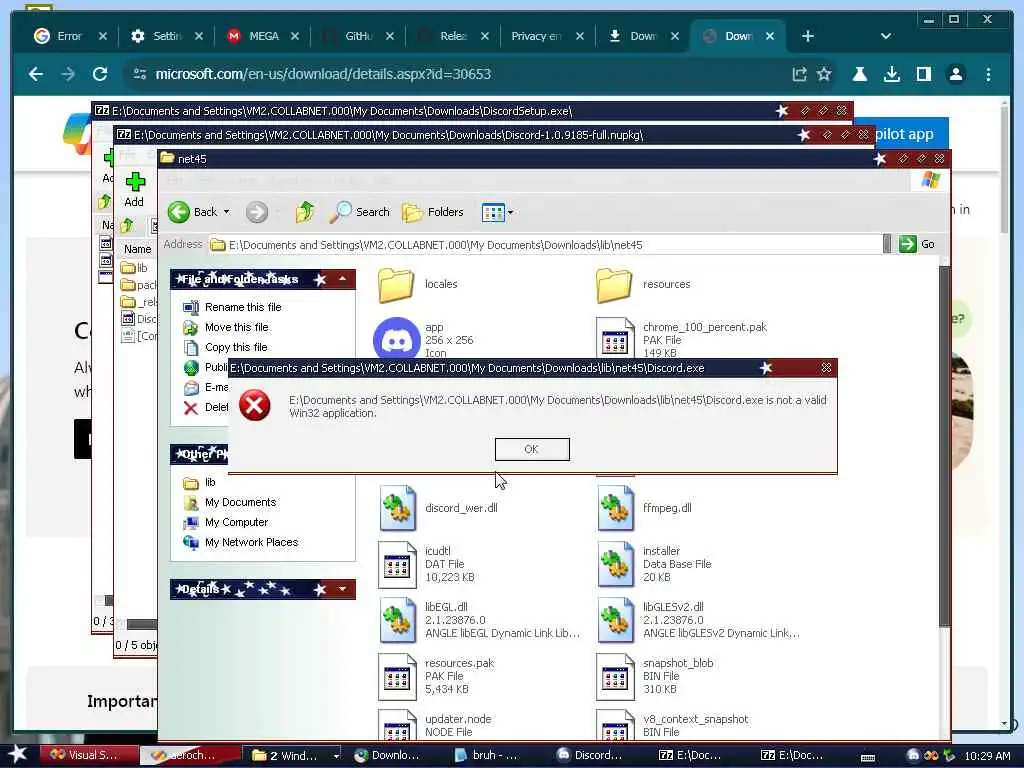Open My Network Places link

251,543
